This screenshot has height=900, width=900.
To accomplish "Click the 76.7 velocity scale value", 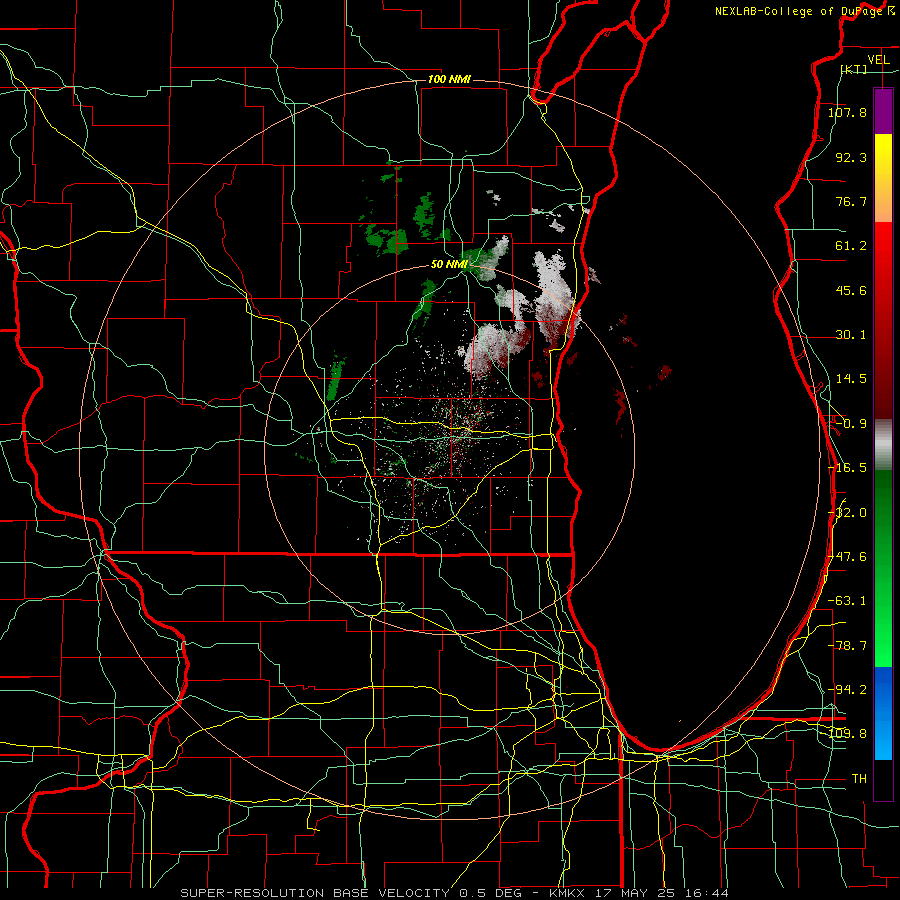I will [851, 201].
